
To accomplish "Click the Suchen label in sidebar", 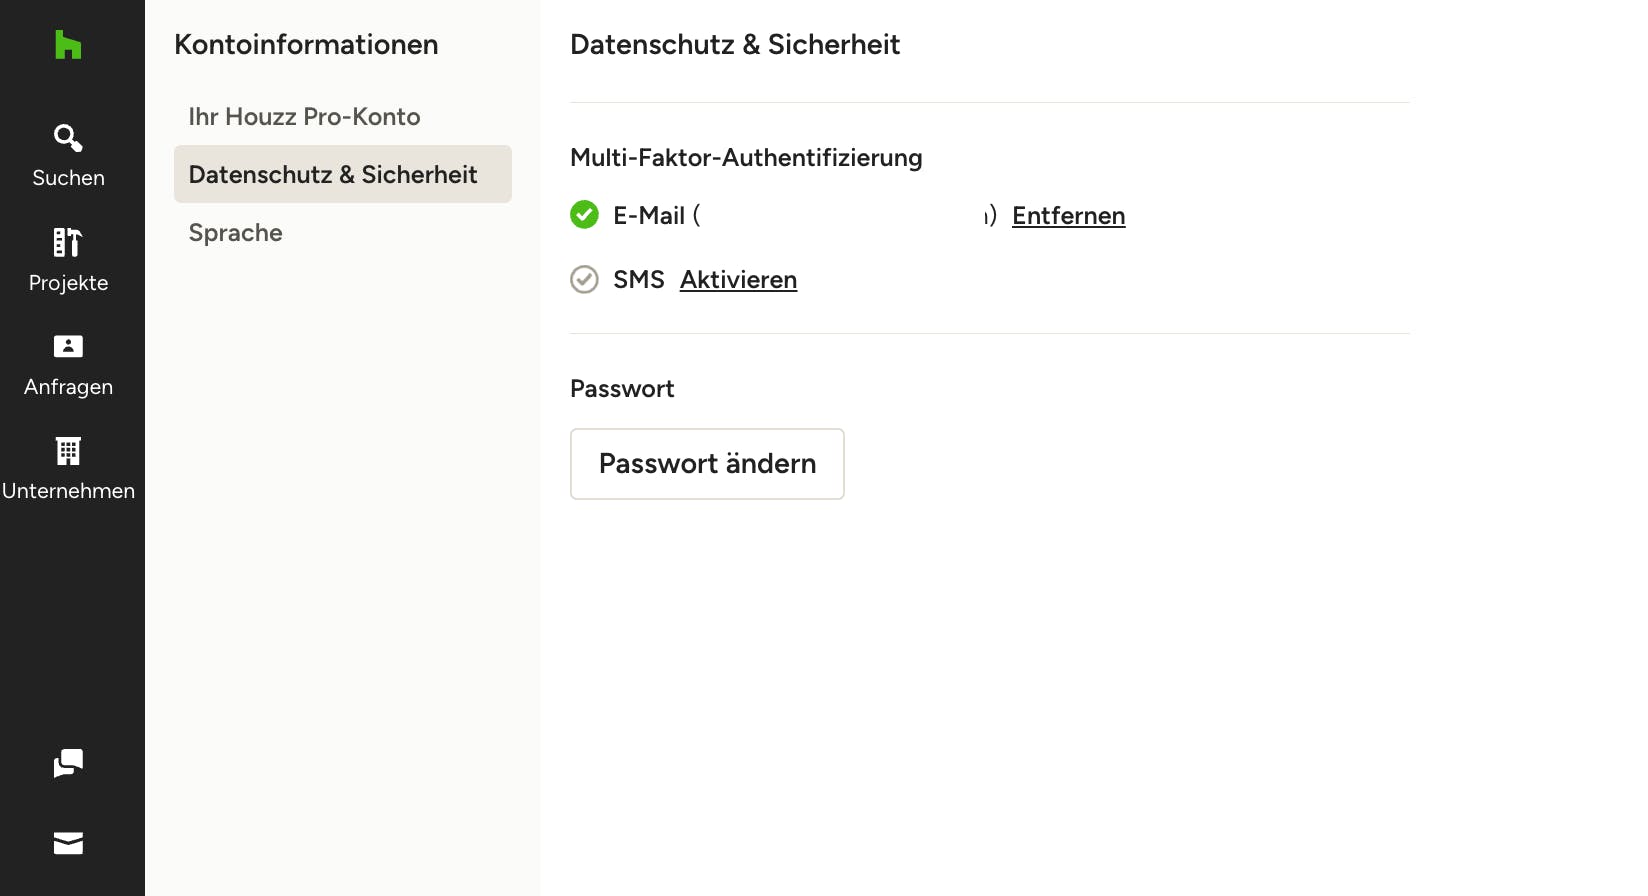I will click(x=68, y=178).
